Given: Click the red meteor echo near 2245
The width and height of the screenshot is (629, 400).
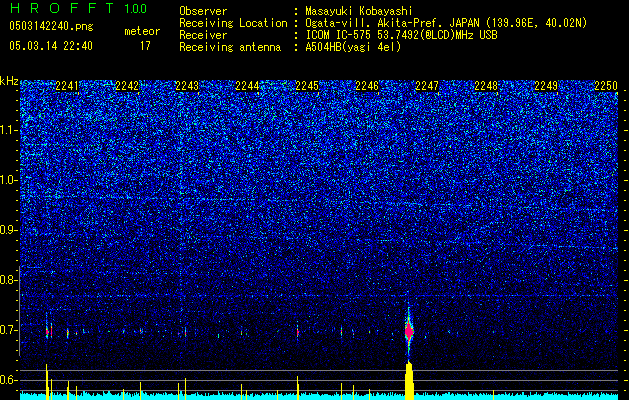Looking at the screenshot, I should coord(298,333).
